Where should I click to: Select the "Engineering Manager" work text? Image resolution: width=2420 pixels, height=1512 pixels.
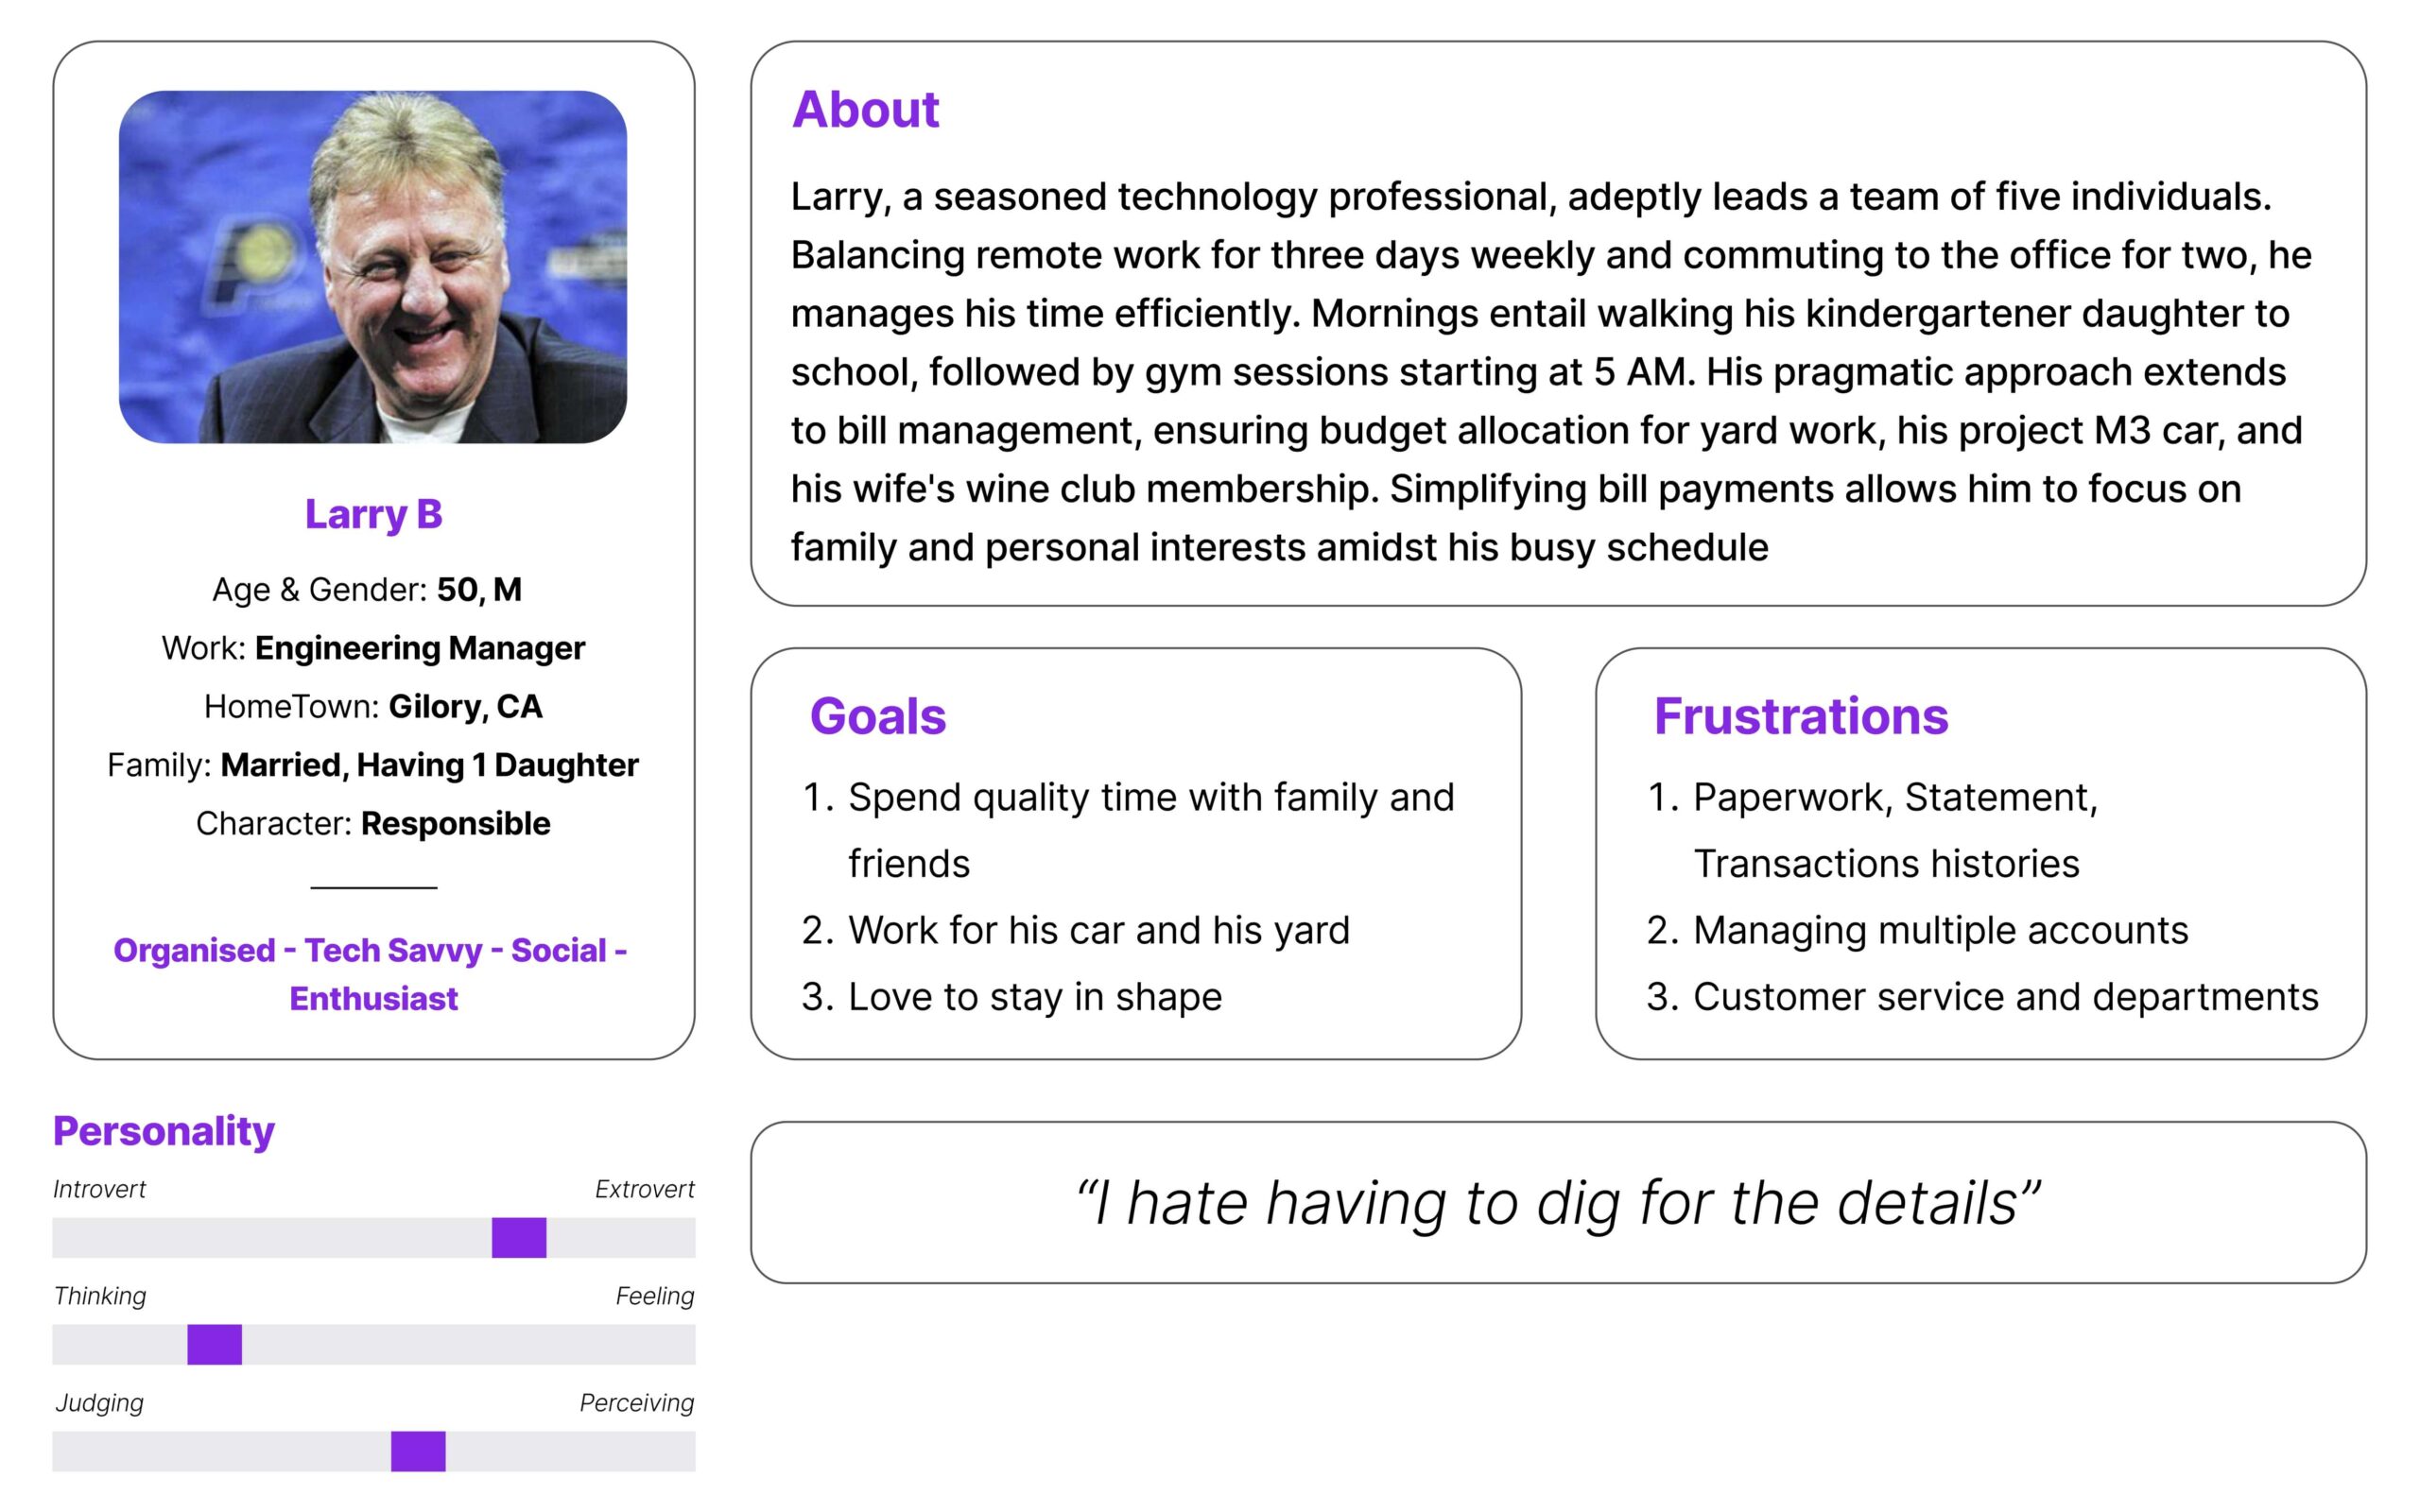coord(419,648)
